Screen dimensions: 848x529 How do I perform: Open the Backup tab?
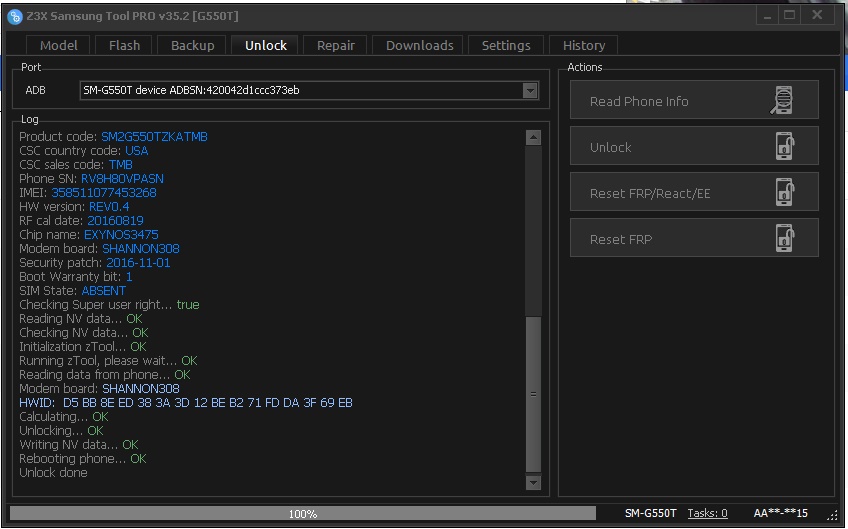point(193,45)
